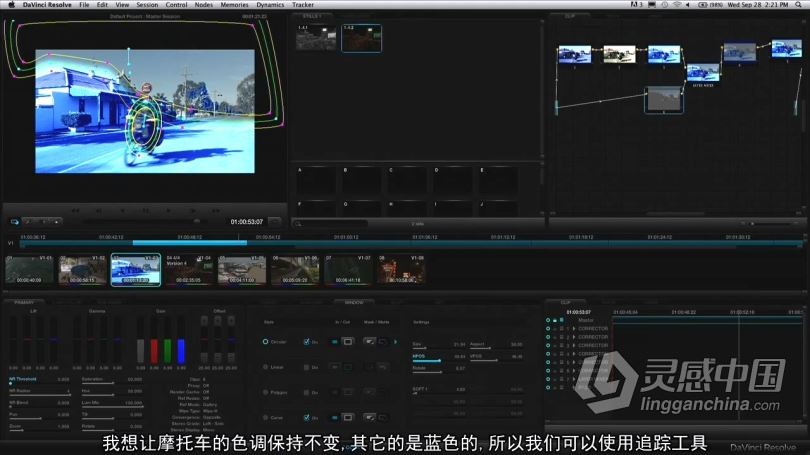Viewport: 810px width, 455px height.
Task: Click the green Gain color bar
Action: [167, 351]
